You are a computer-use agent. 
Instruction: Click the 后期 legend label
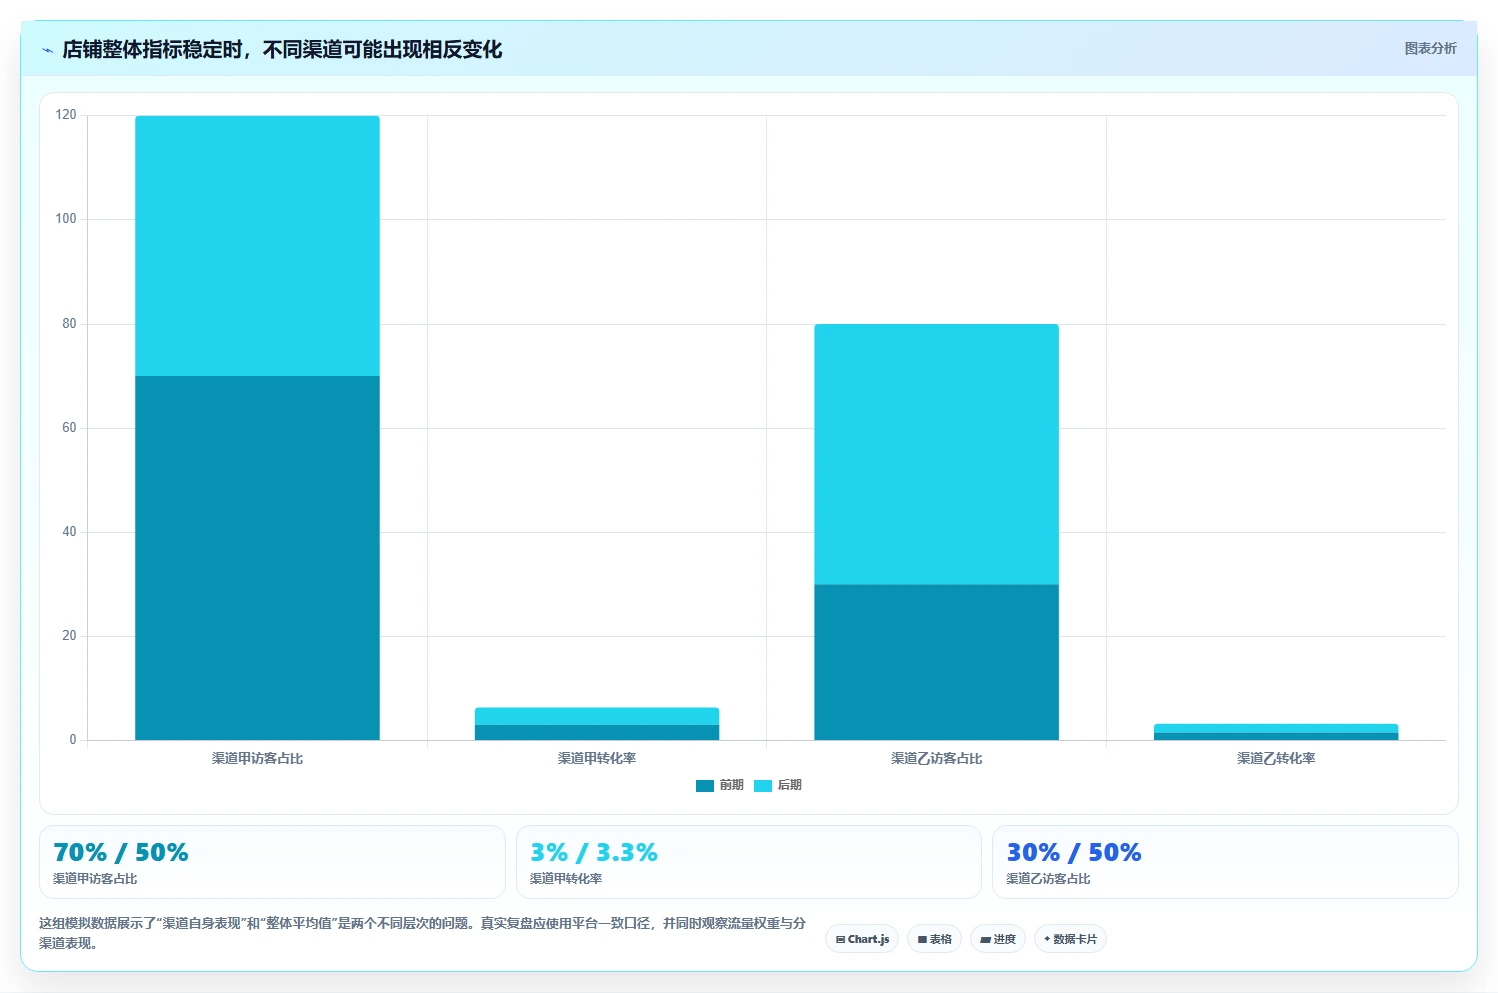pyautogui.click(x=789, y=785)
